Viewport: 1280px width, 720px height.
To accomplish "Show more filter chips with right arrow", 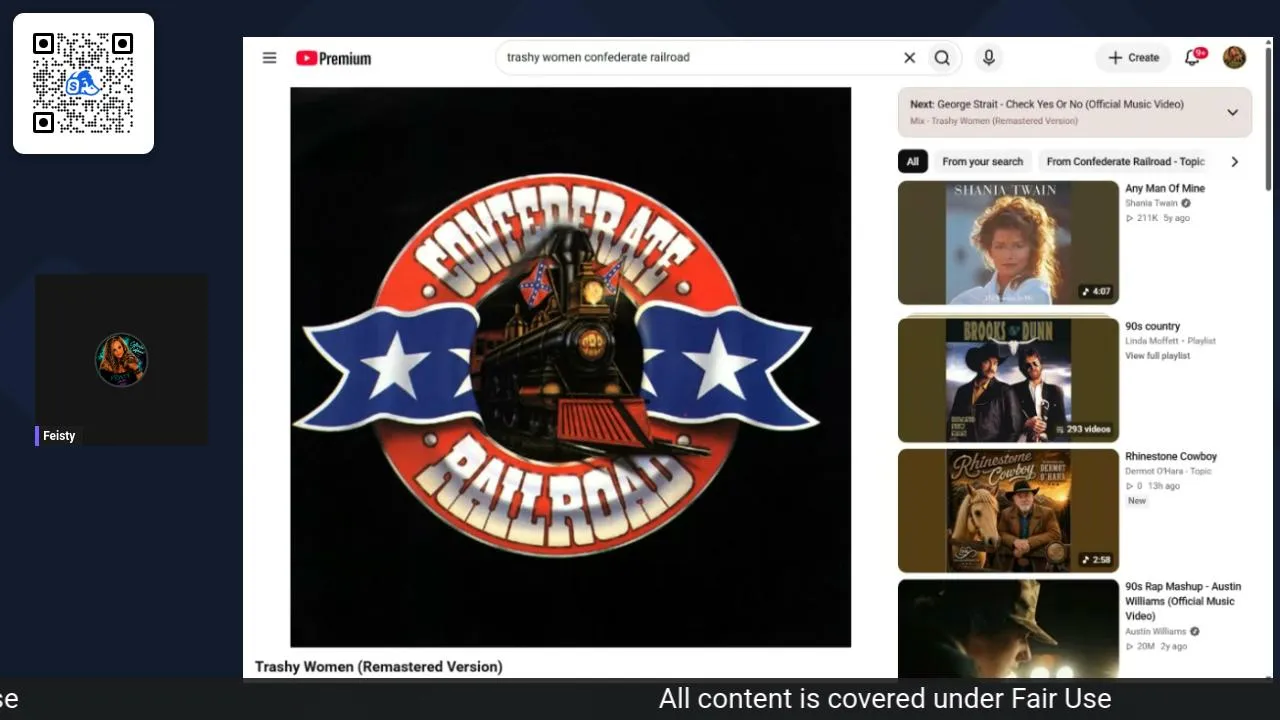I will [x=1234, y=161].
